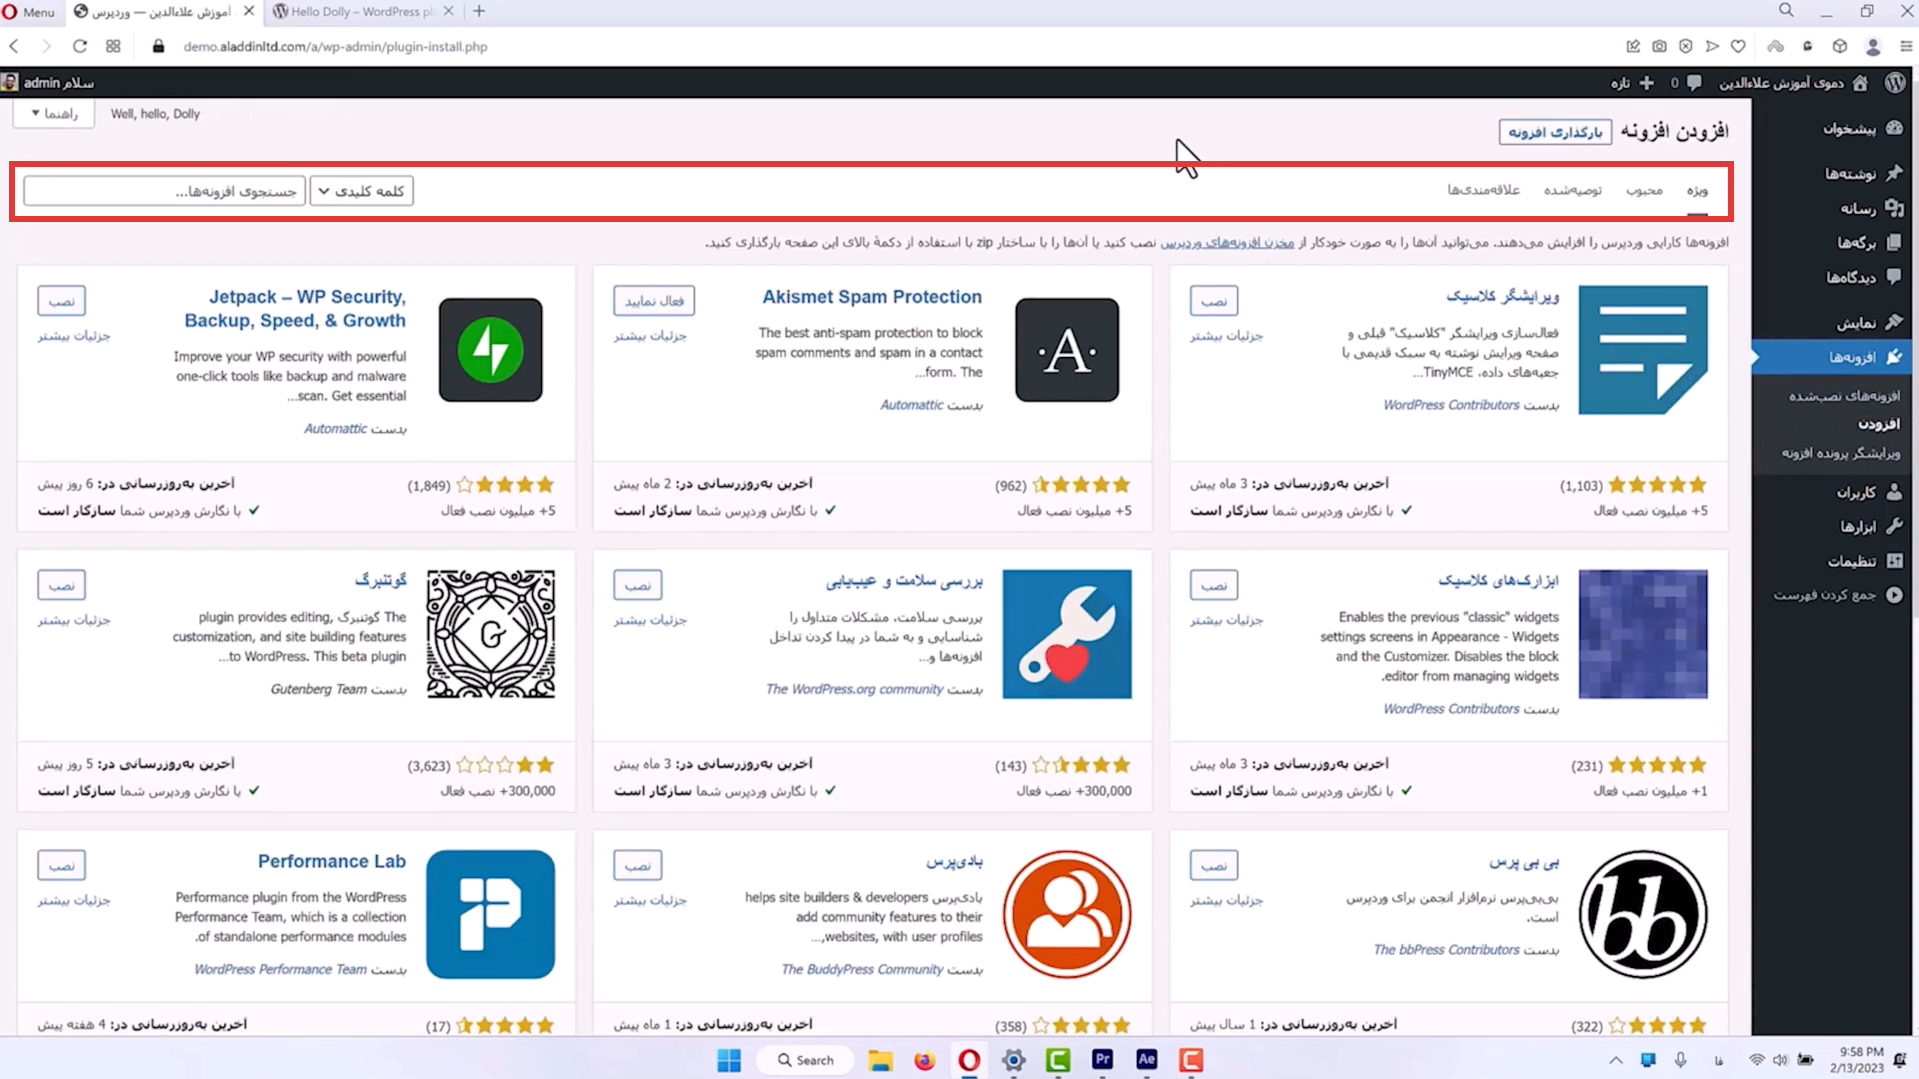Open After Effects from the taskbar
1919x1079 pixels.
[x=1146, y=1060]
